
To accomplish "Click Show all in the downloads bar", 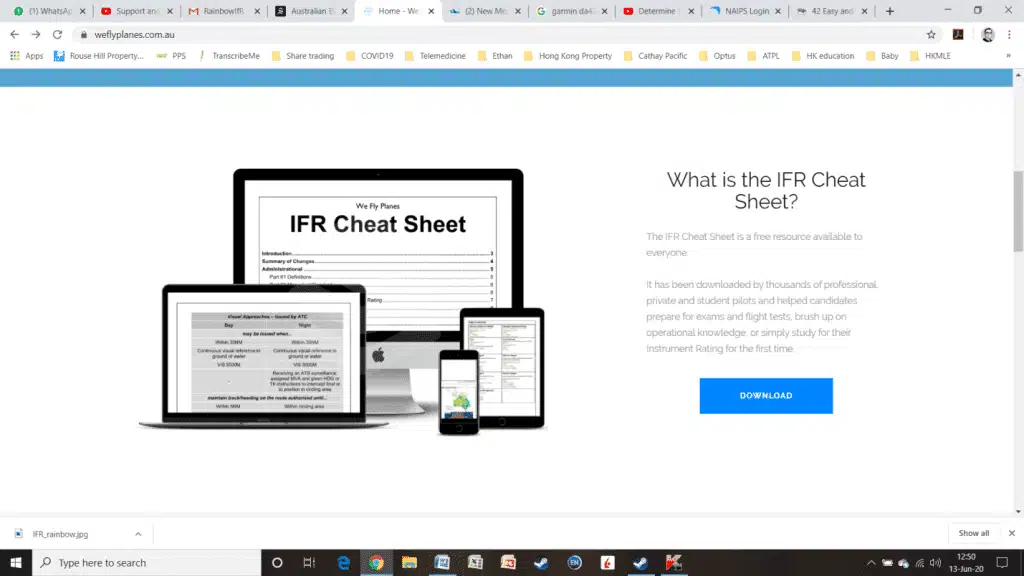I will click(x=973, y=533).
